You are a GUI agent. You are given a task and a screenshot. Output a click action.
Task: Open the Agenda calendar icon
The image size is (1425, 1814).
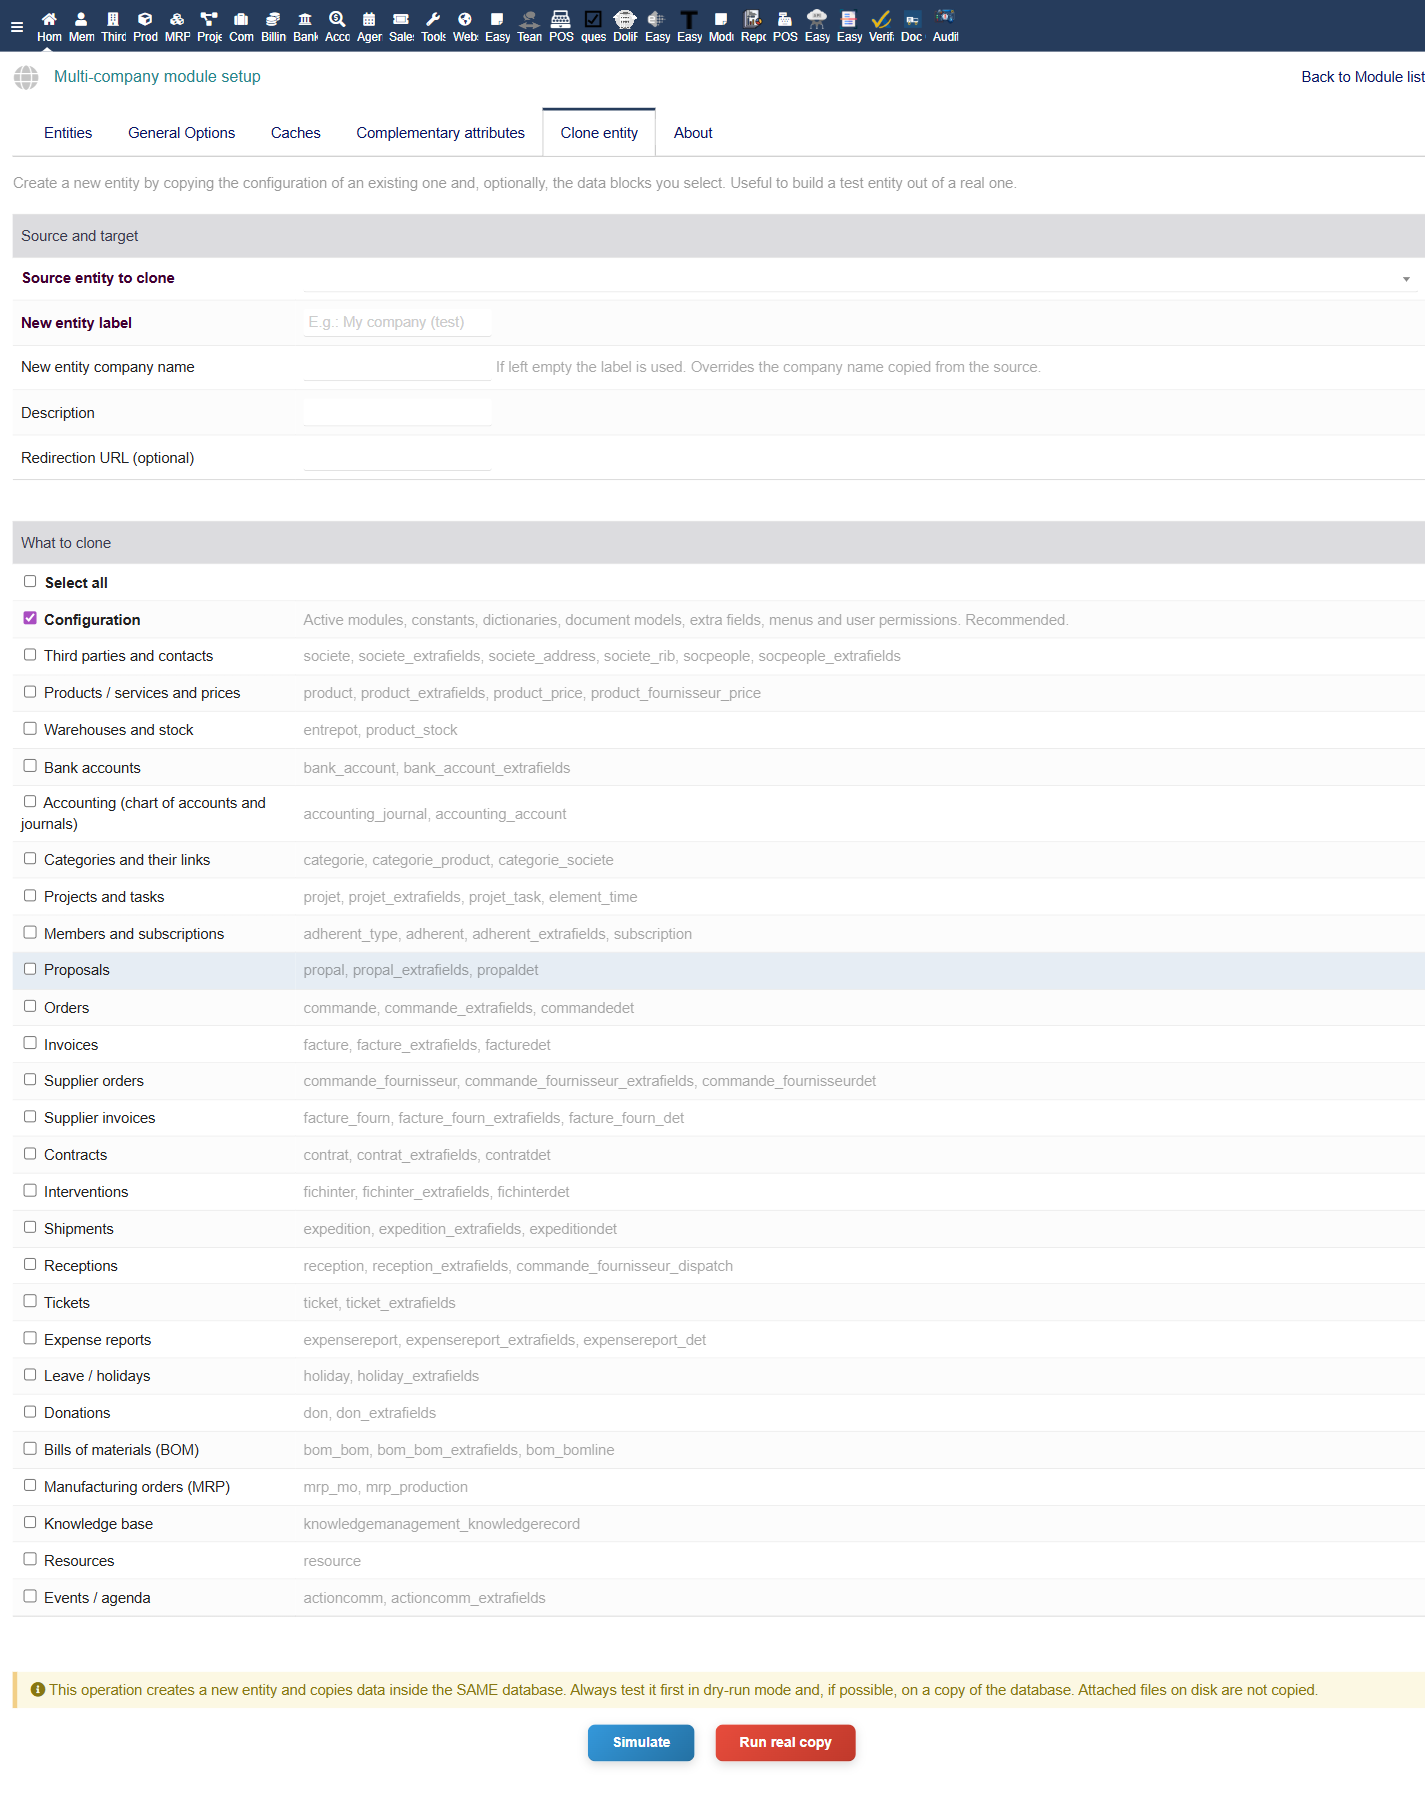(369, 19)
